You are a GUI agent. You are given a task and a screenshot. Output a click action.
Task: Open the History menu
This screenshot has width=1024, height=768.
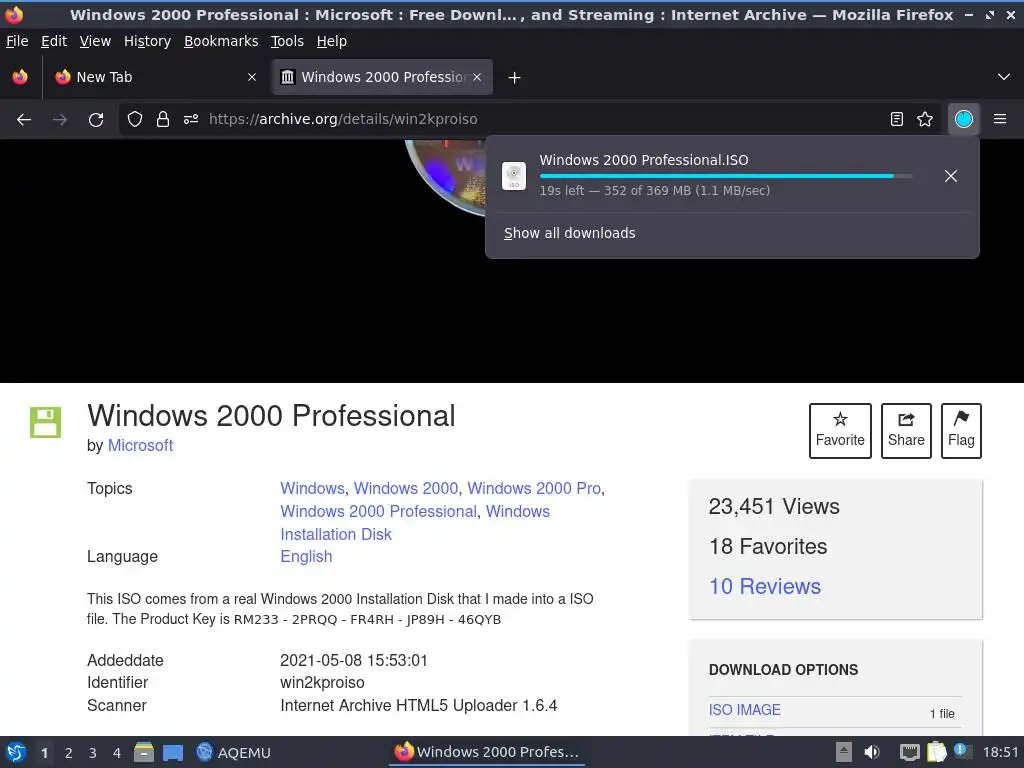147,41
